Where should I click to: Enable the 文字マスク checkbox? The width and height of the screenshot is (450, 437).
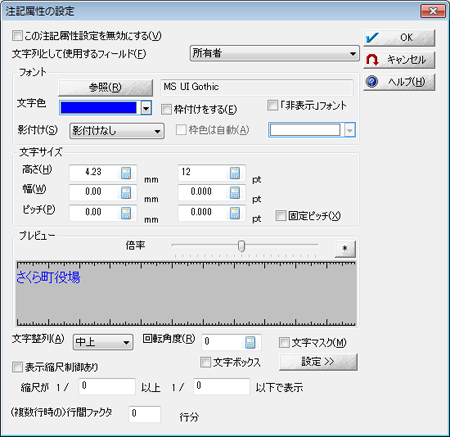284,342
